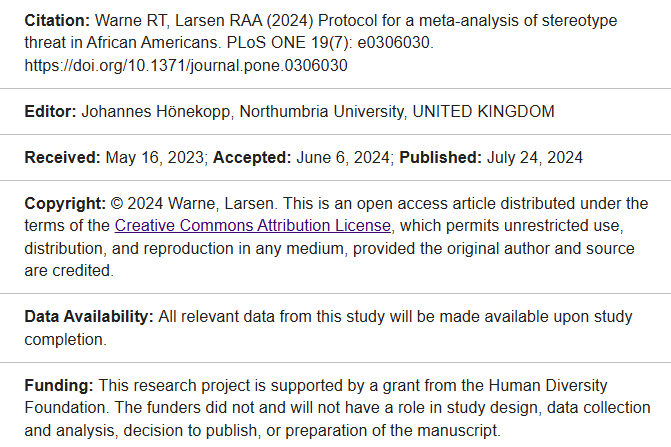Viewport: 671px width, 447px height.
Task: Click the "UNITED KINGDOM" country text
Action: tap(483, 111)
